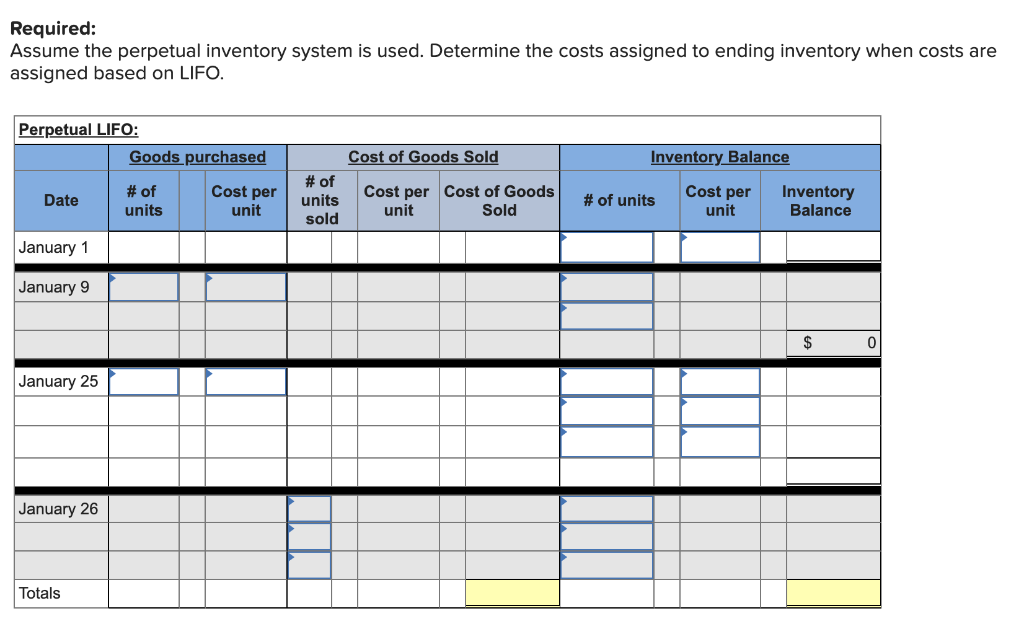Select January 25 third inventory cost per unit field
Screen dimensions: 1024x642
tap(720, 442)
